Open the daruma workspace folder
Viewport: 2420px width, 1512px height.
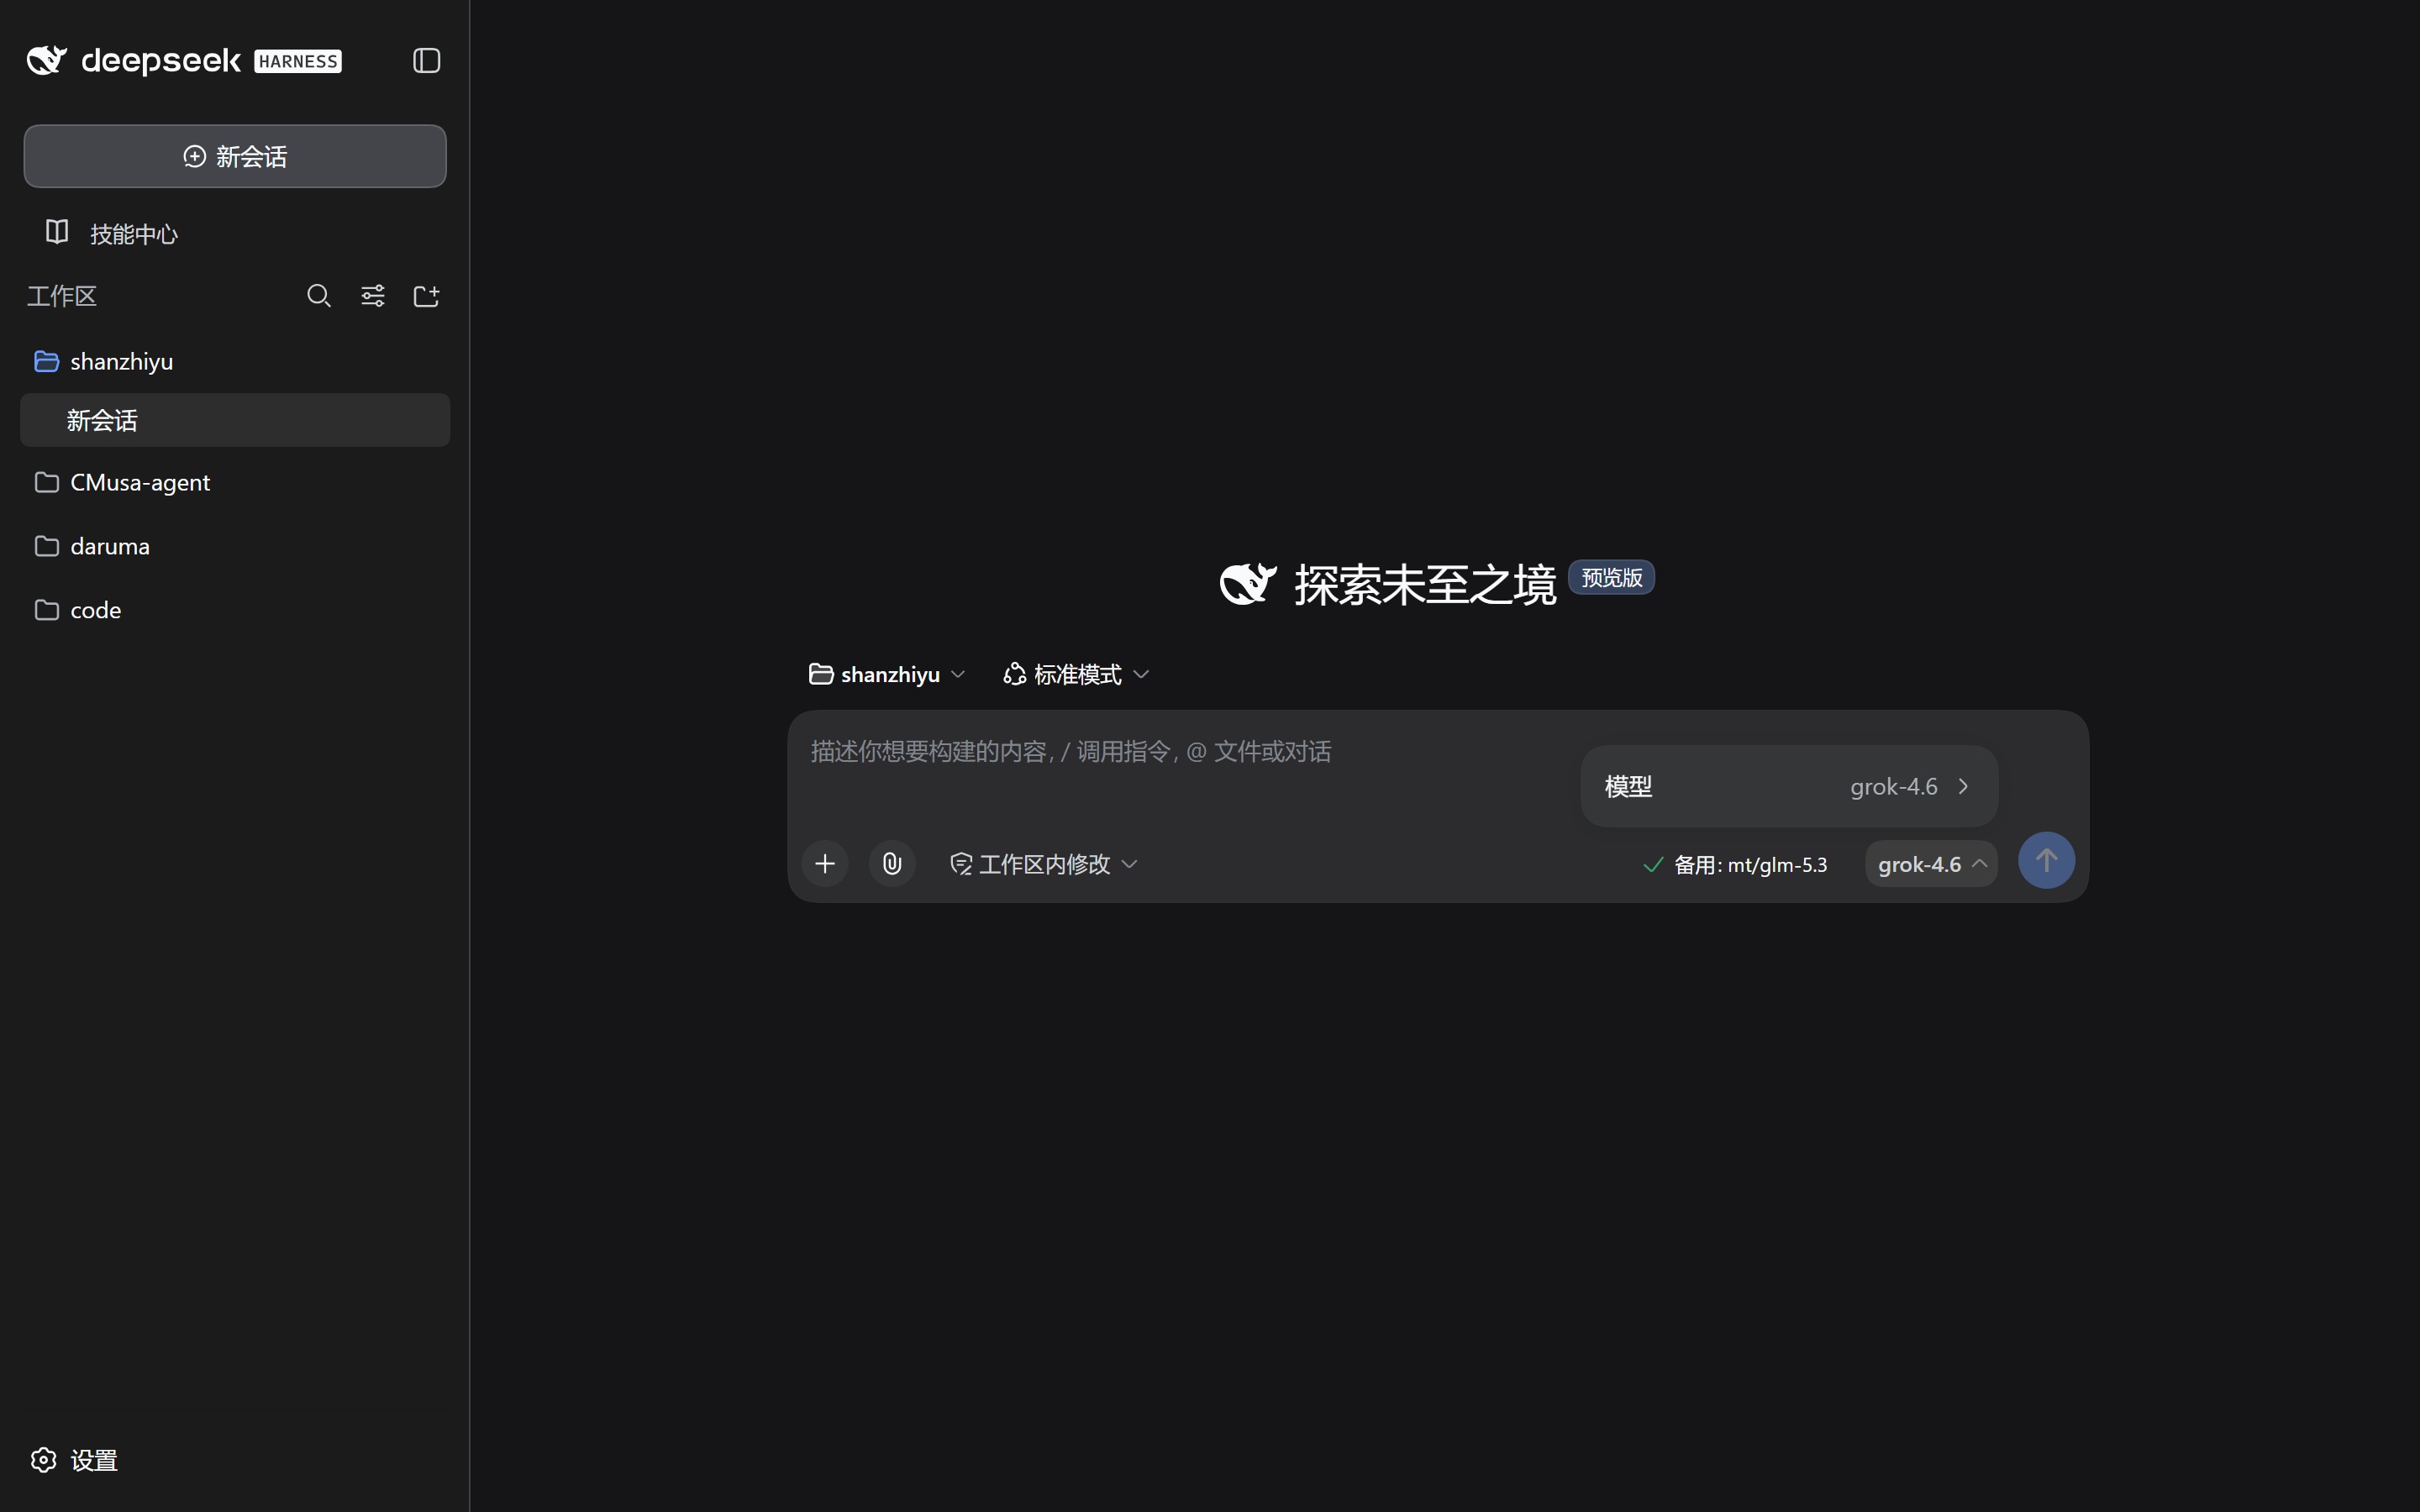pyautogui.click(x=235, y=546)
